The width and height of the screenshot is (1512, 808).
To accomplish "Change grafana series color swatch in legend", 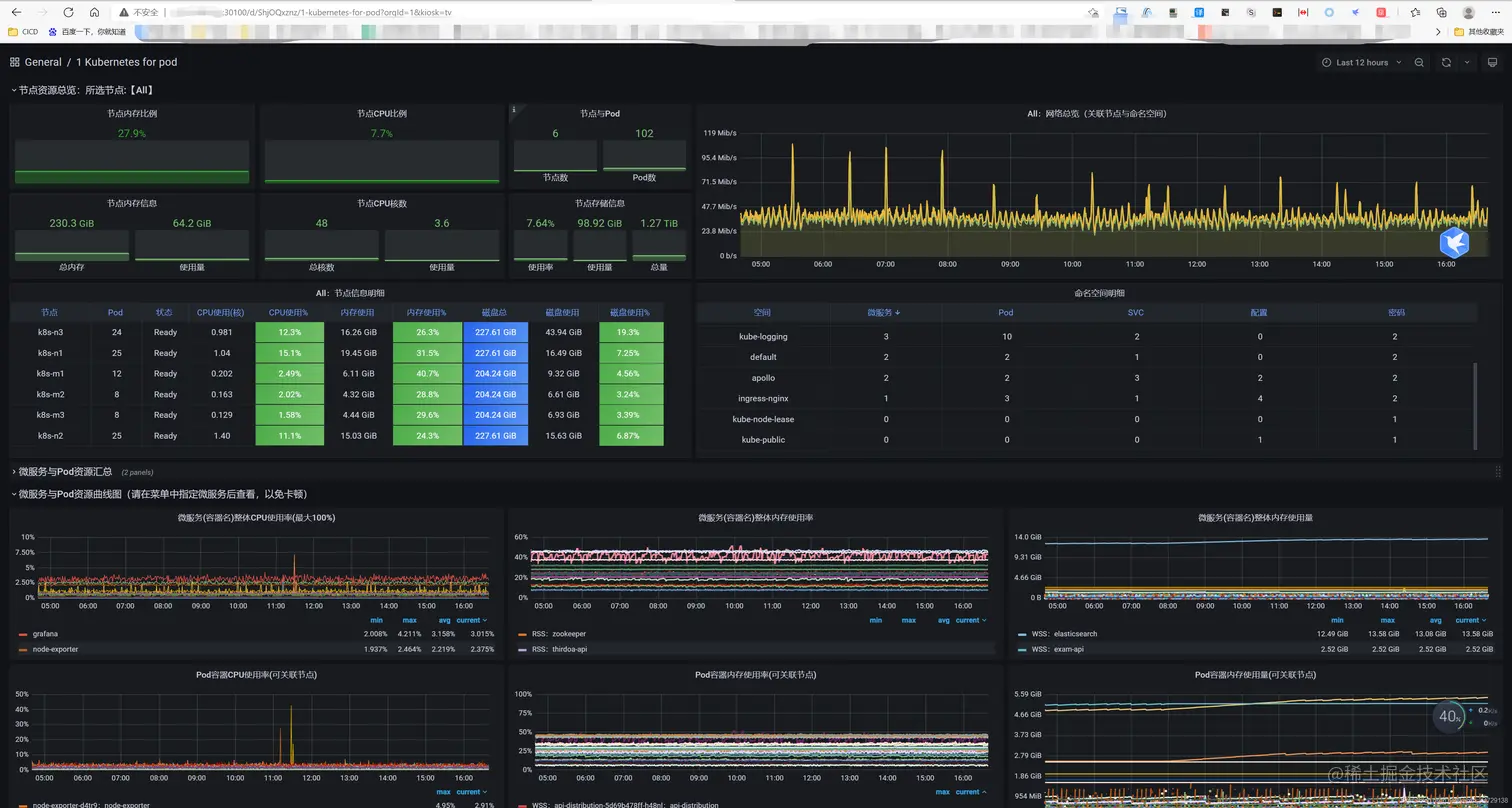I will (23, 634).
